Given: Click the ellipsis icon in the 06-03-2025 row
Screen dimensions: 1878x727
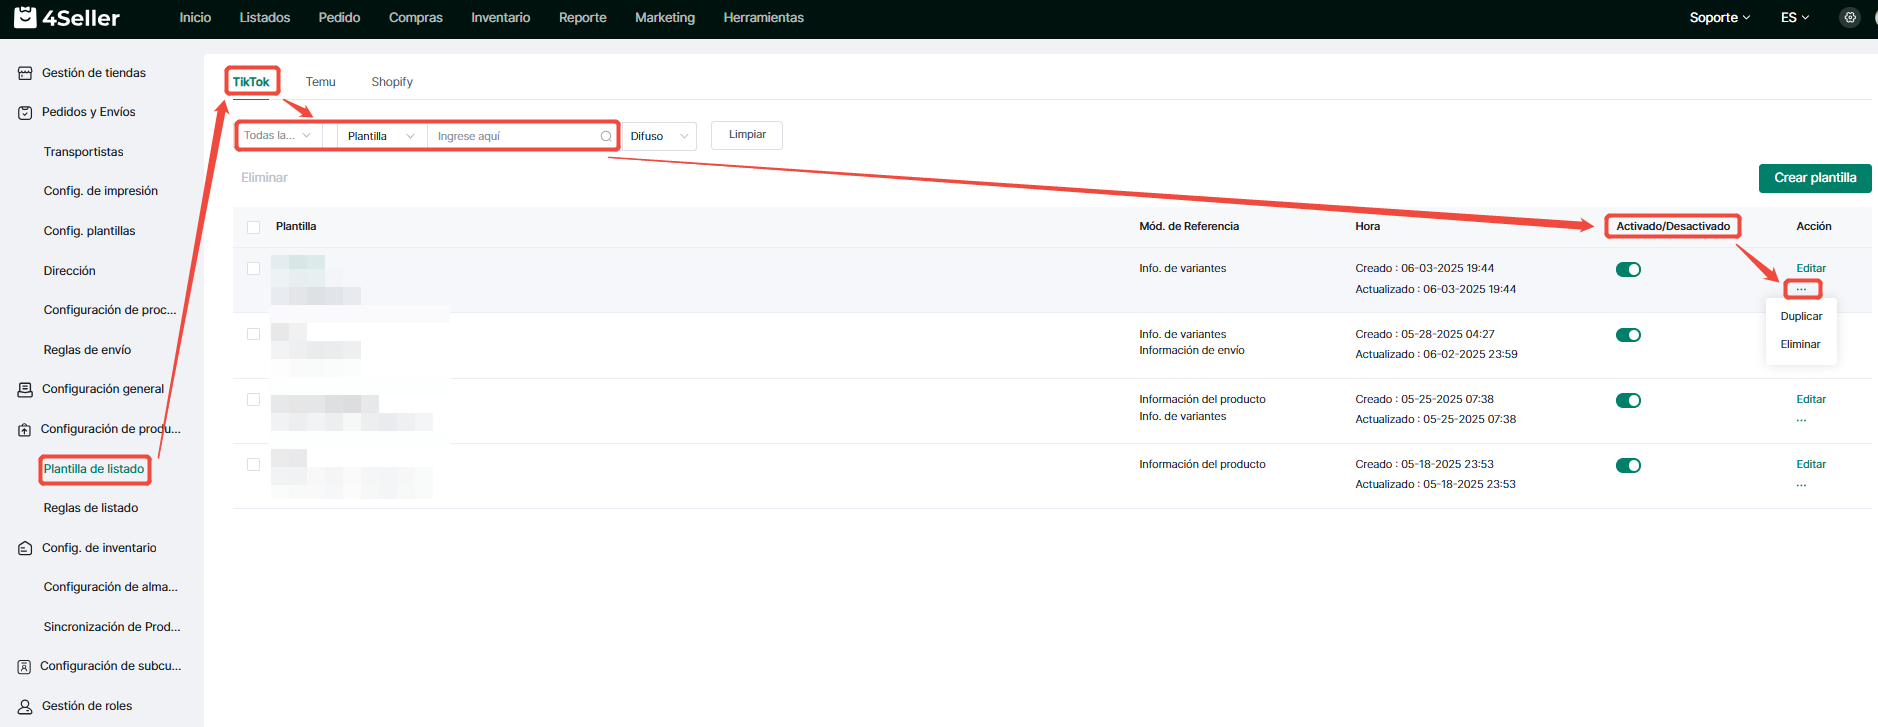Looking at the screenshot, I should pyautogui.click(x=1801, y=289).
